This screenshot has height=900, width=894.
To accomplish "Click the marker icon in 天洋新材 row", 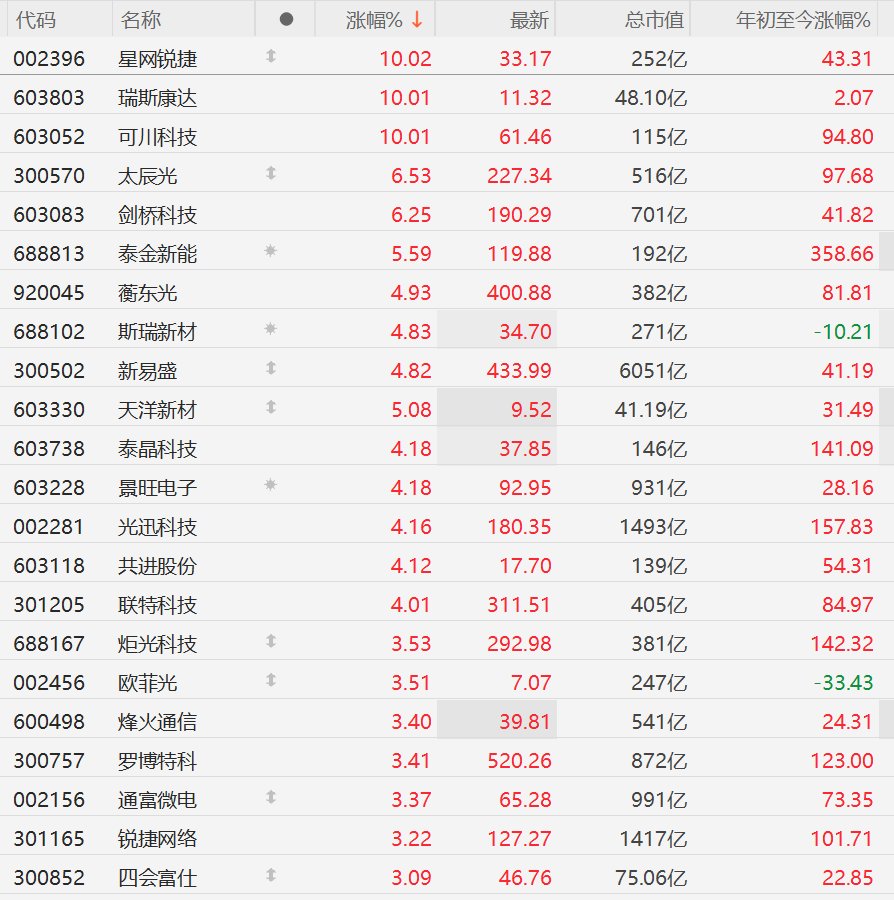I will (271, 408).
